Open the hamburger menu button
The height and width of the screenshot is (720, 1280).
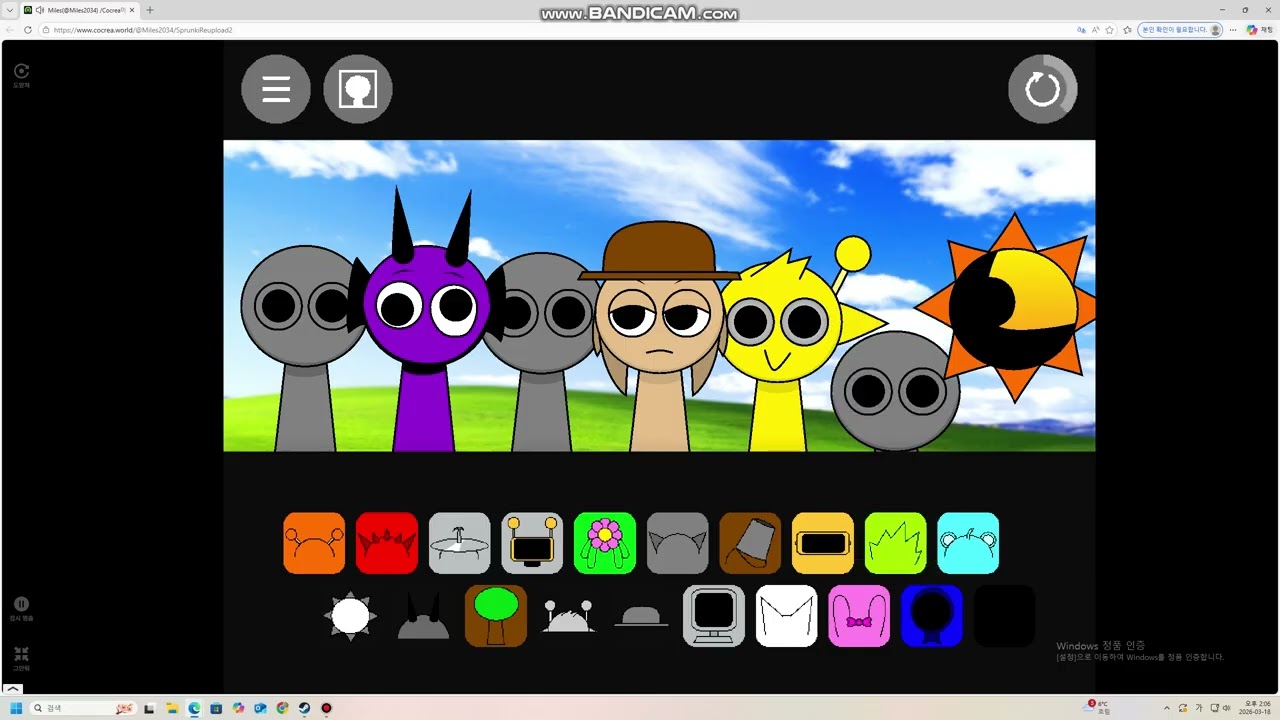click(x=276, y=89)
